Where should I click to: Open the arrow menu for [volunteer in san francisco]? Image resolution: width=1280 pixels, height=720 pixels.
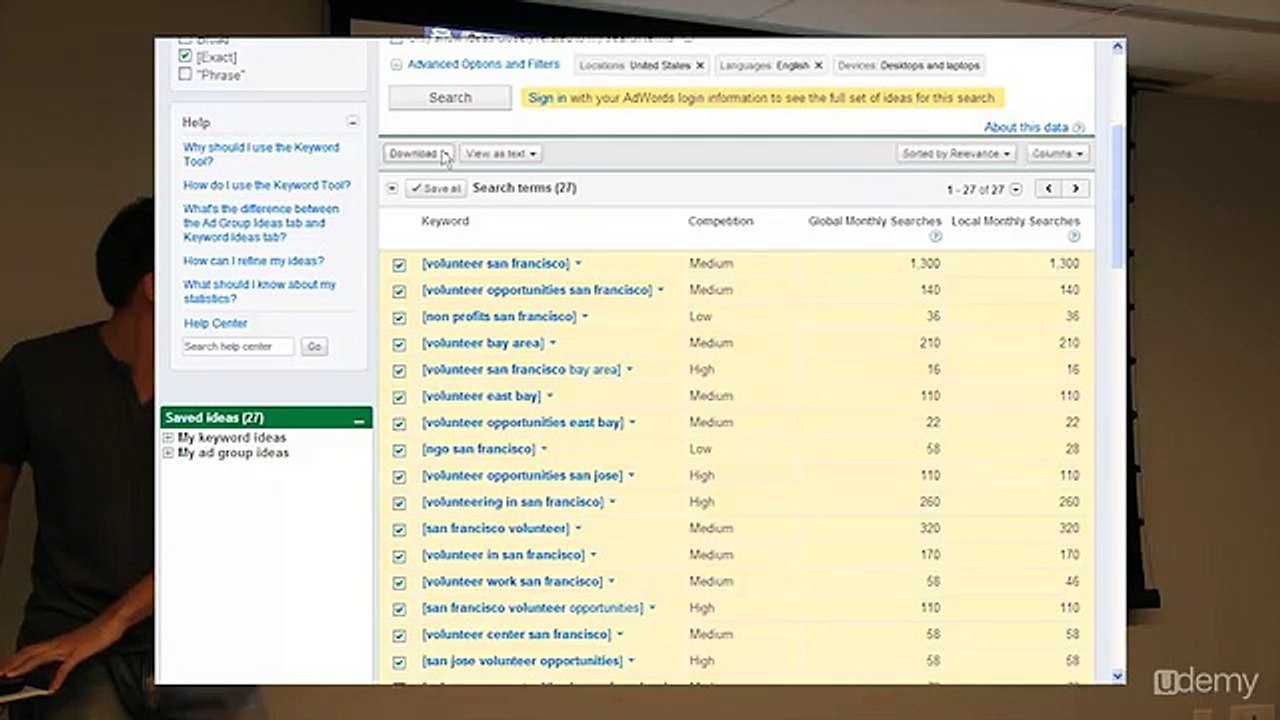coord(593,555)
